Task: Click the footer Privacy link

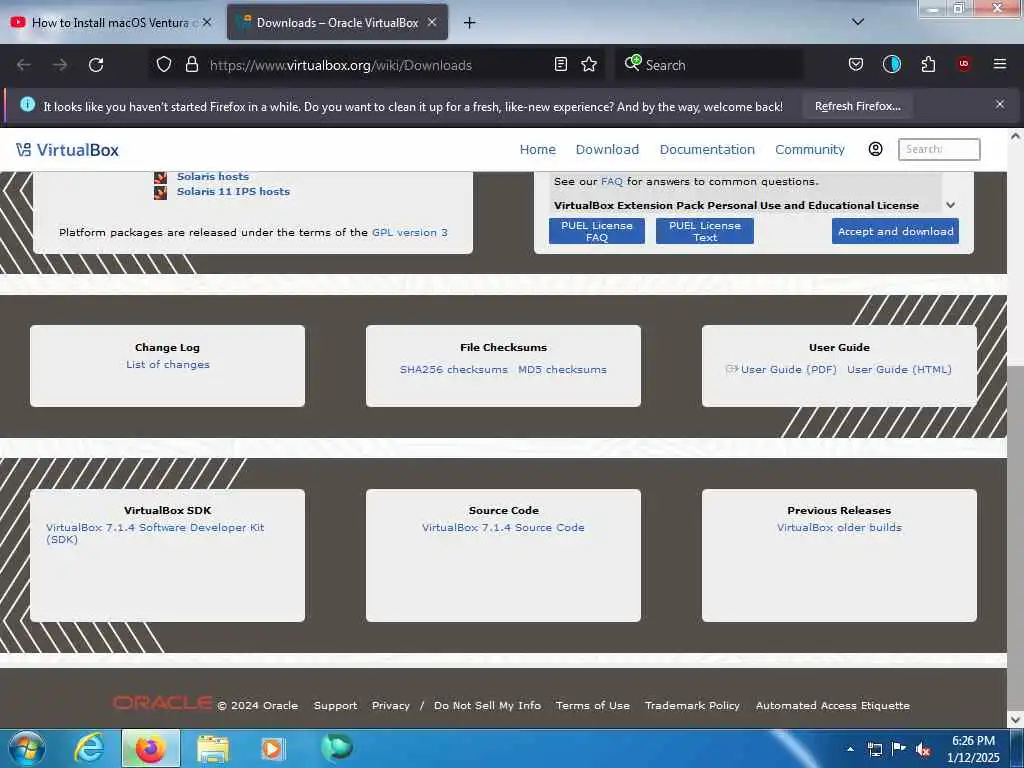Action: 391,705
